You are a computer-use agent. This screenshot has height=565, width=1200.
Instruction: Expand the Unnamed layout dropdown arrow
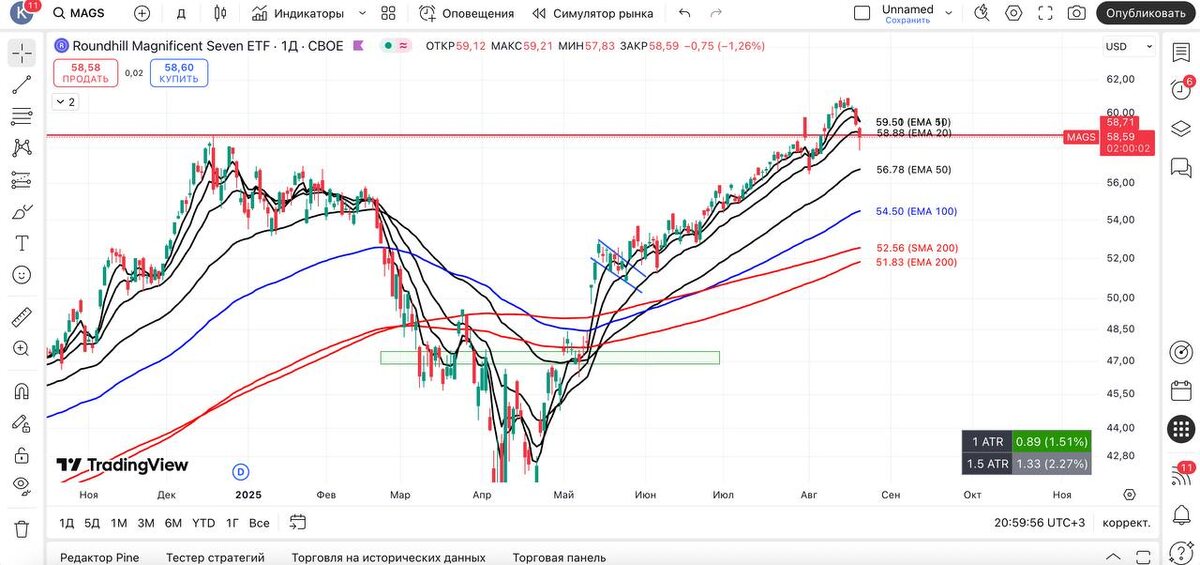[951, 13]
